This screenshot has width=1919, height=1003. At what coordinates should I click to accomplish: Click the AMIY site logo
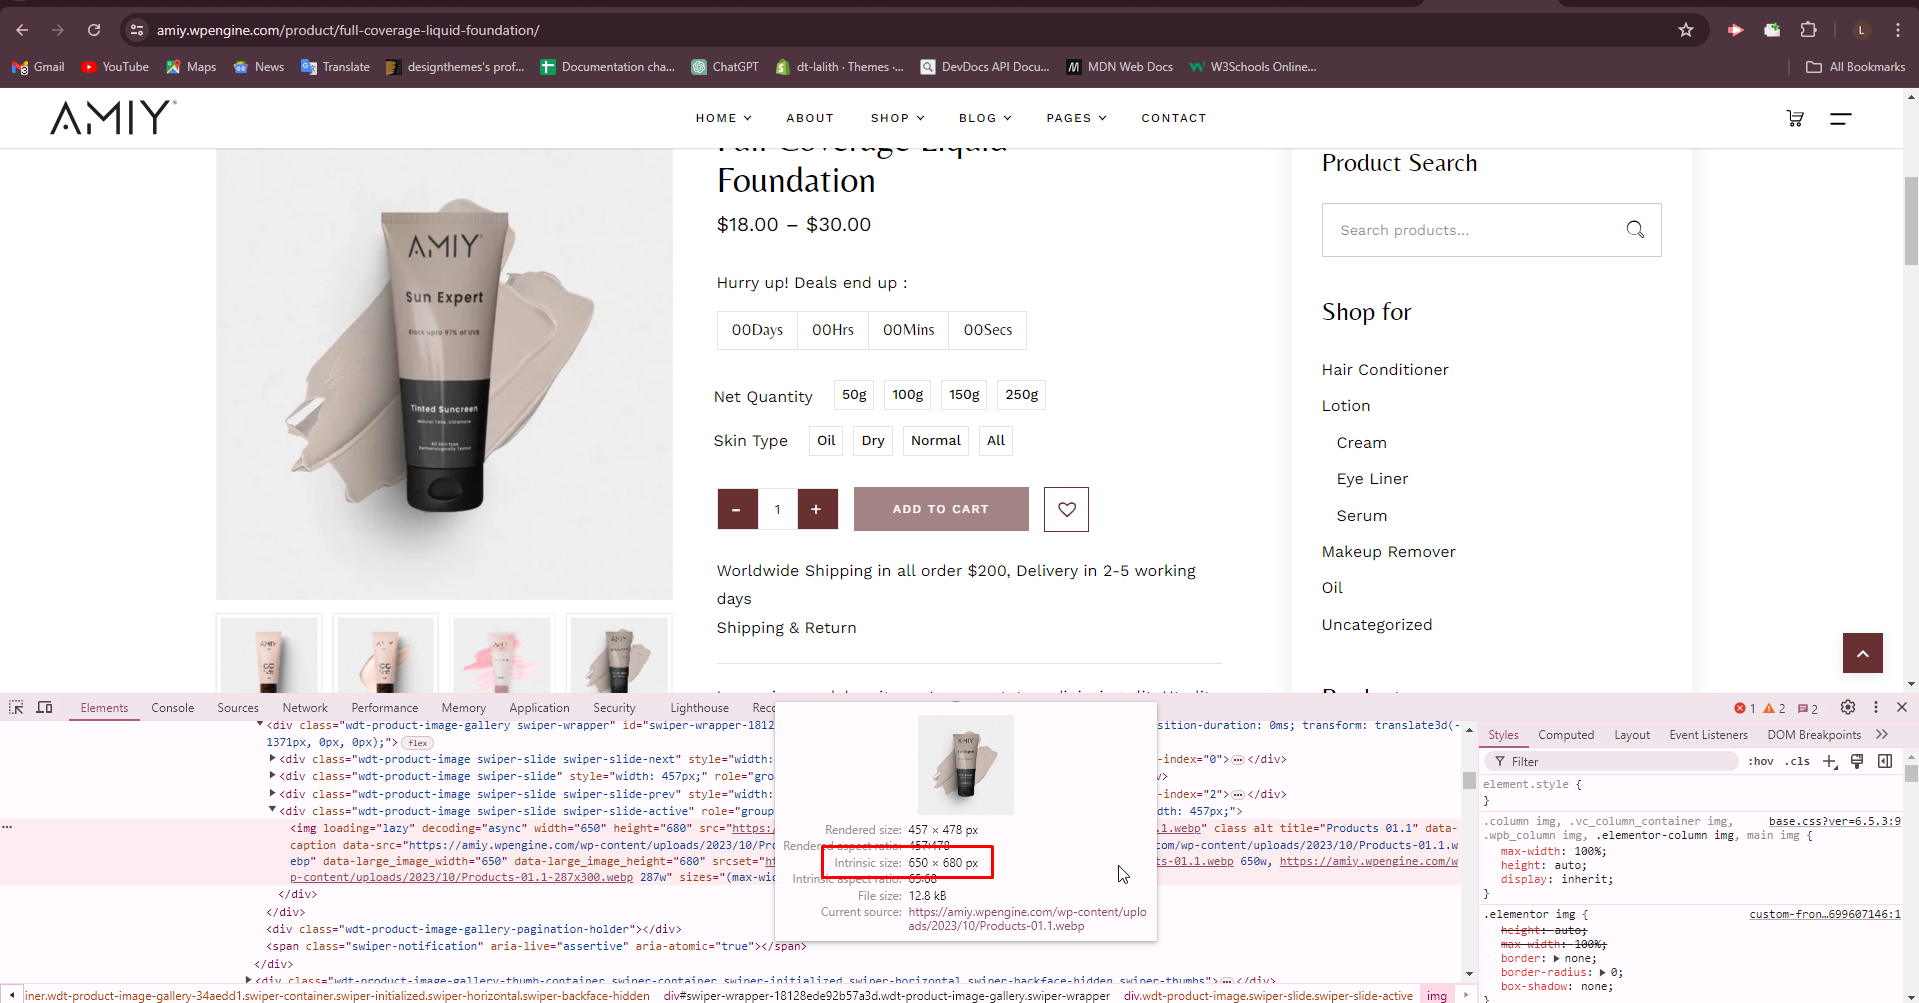tap(113, 117)
